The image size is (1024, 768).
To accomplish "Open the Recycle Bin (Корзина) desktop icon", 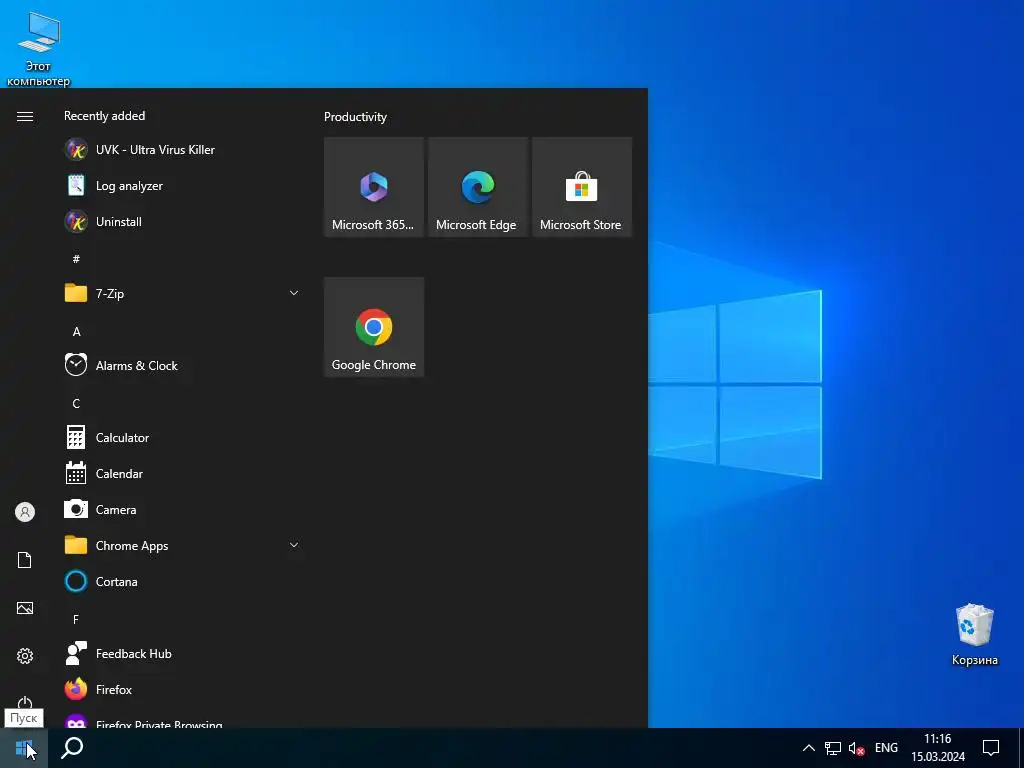I will (974, 635).
